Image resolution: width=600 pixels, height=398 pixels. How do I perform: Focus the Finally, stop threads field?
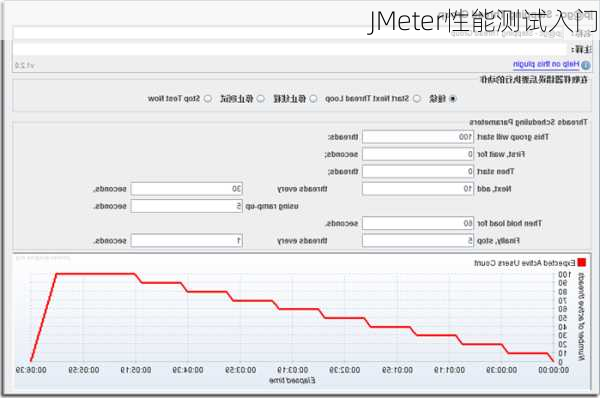(x=418, y=241)
